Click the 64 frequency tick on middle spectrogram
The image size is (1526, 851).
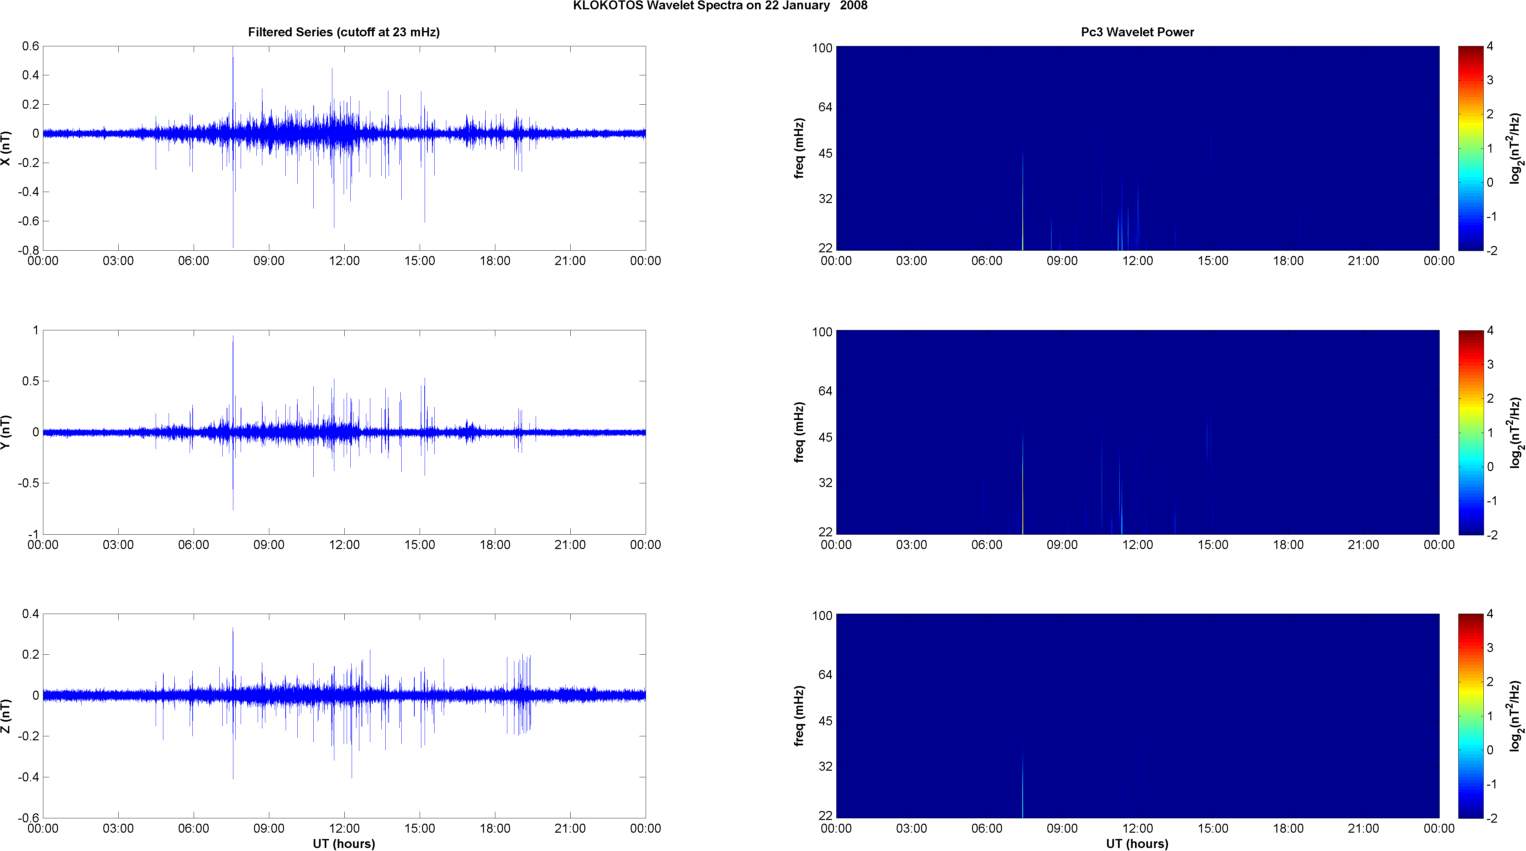[x=826, y=391]
